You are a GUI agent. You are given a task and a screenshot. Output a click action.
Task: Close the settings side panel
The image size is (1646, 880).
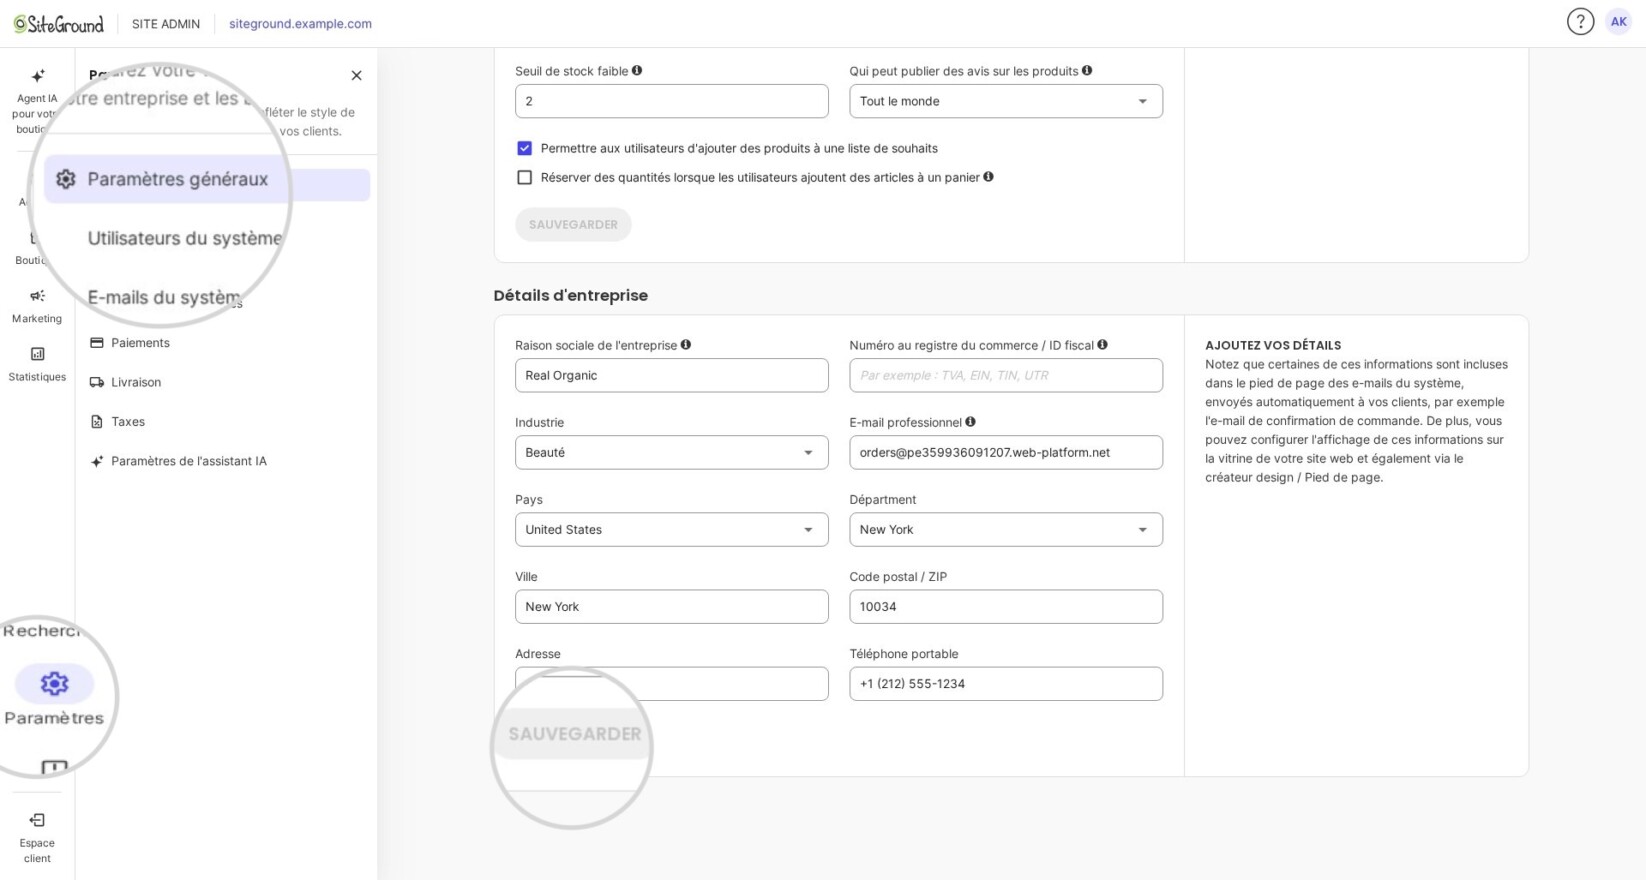356,76
